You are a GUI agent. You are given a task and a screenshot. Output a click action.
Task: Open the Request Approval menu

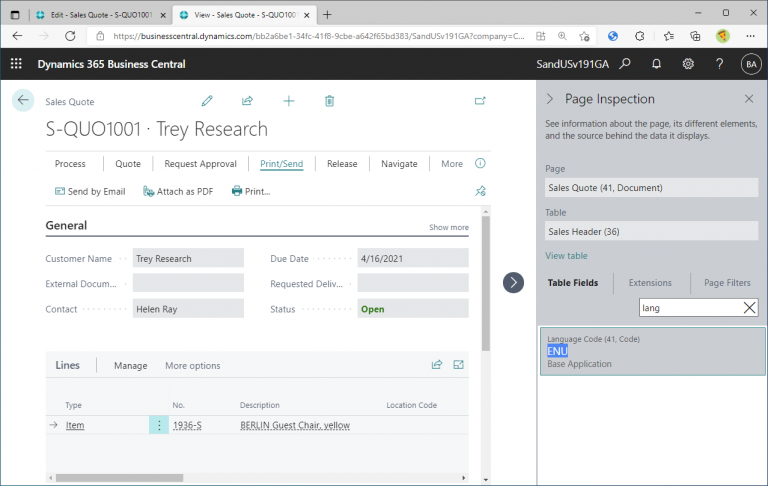click(x=200, y=164)
